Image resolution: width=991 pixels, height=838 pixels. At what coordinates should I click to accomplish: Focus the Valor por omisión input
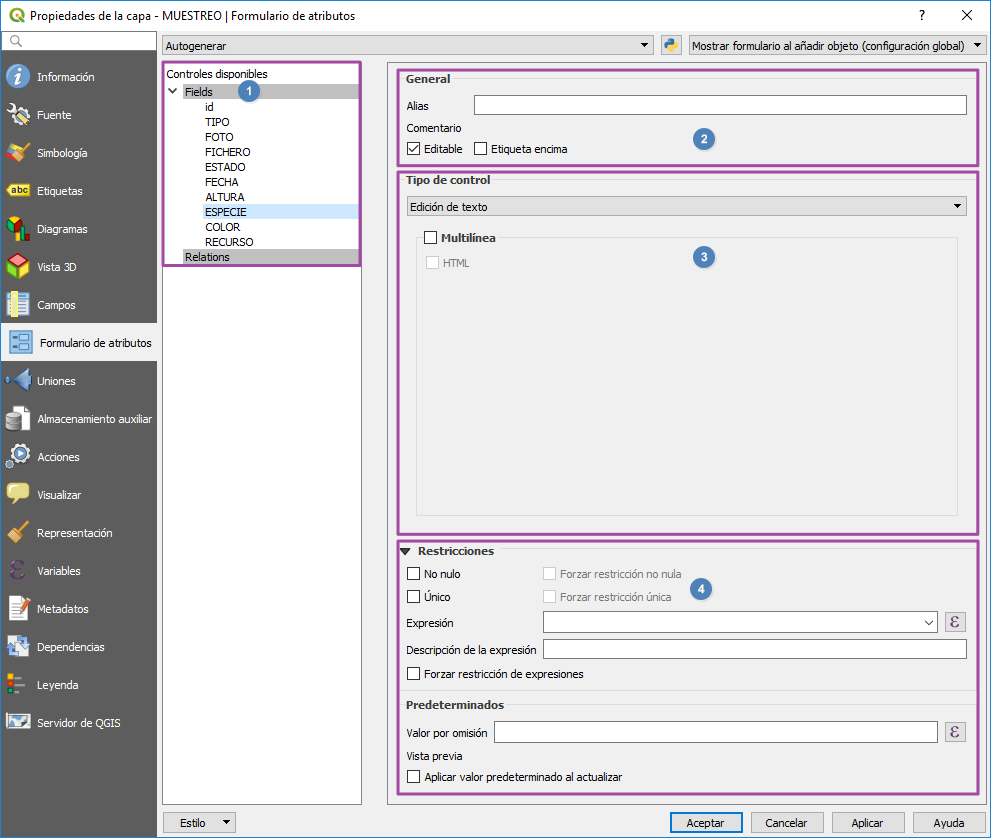715,732
